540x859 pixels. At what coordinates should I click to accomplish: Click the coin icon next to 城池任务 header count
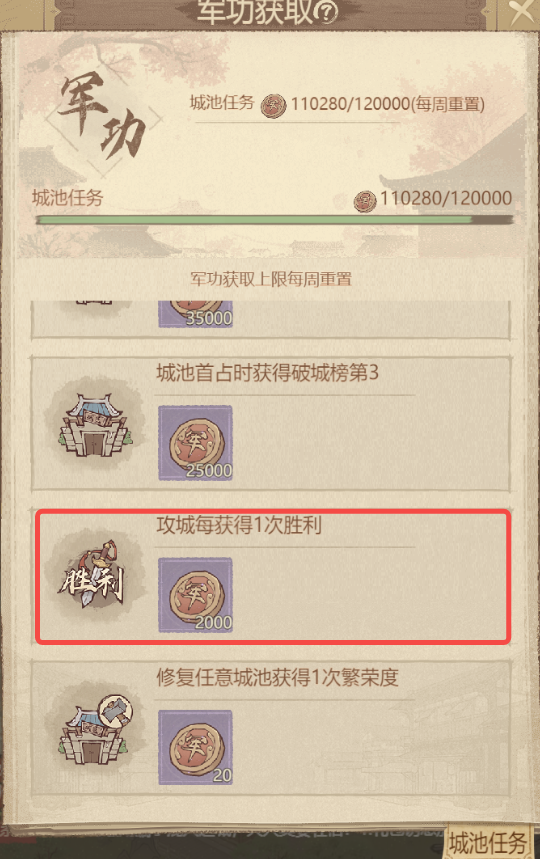[273, 106]
